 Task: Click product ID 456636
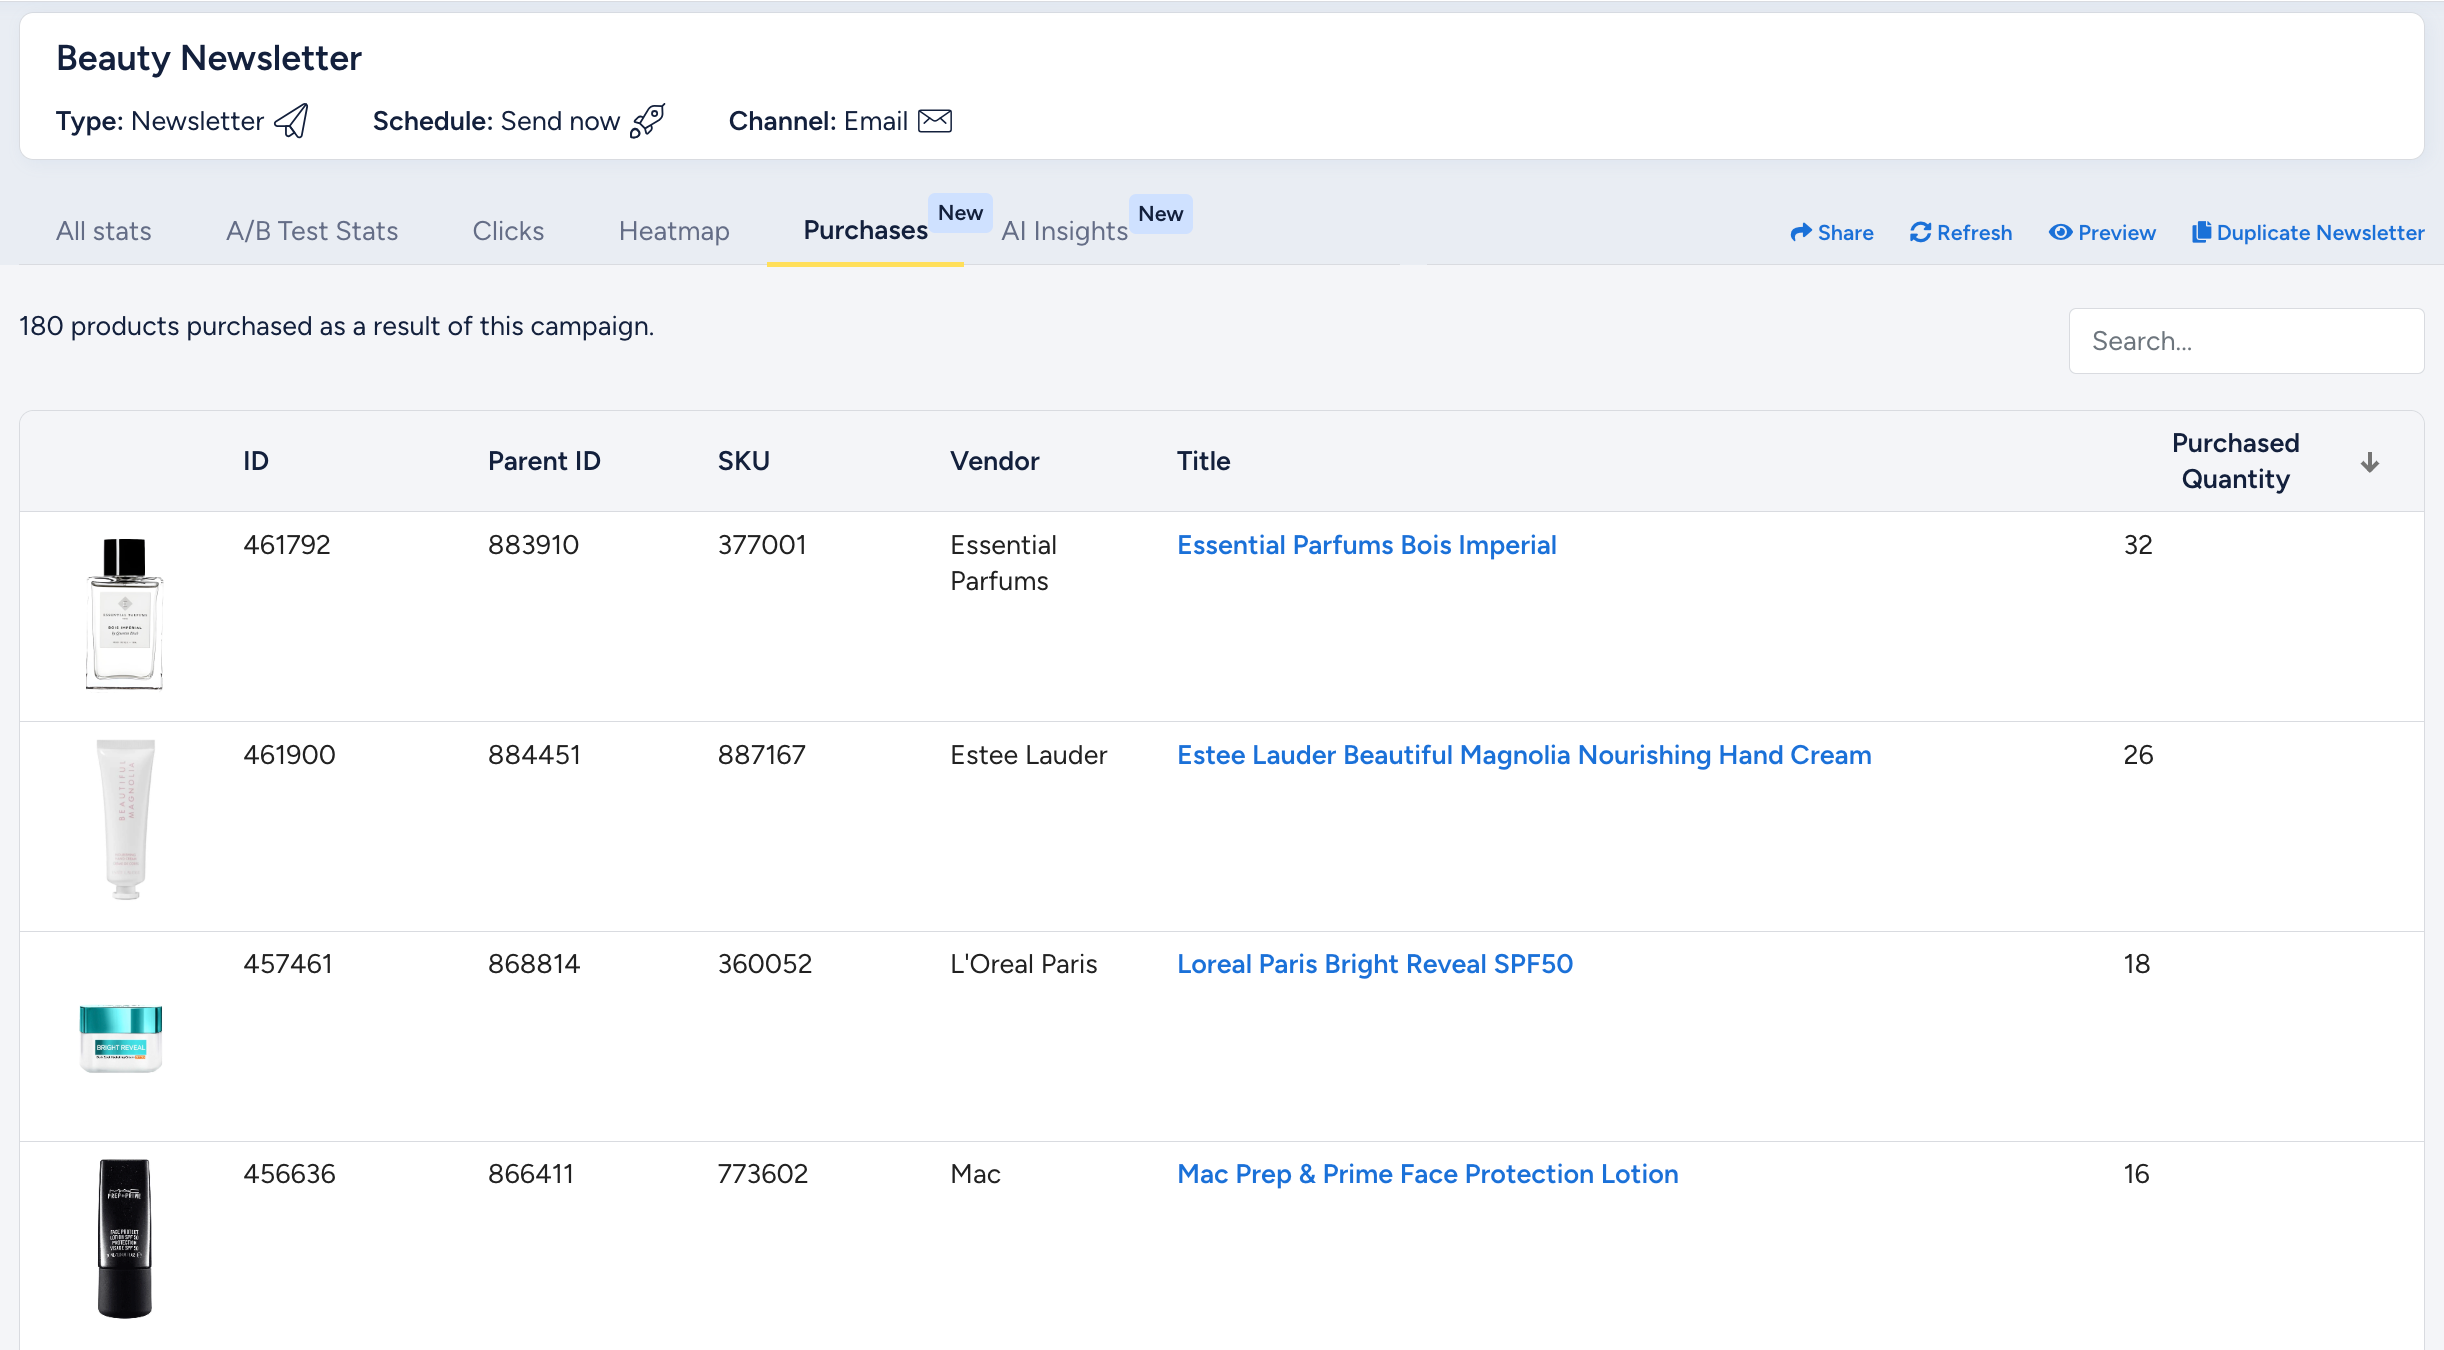tap(289, 1174)
